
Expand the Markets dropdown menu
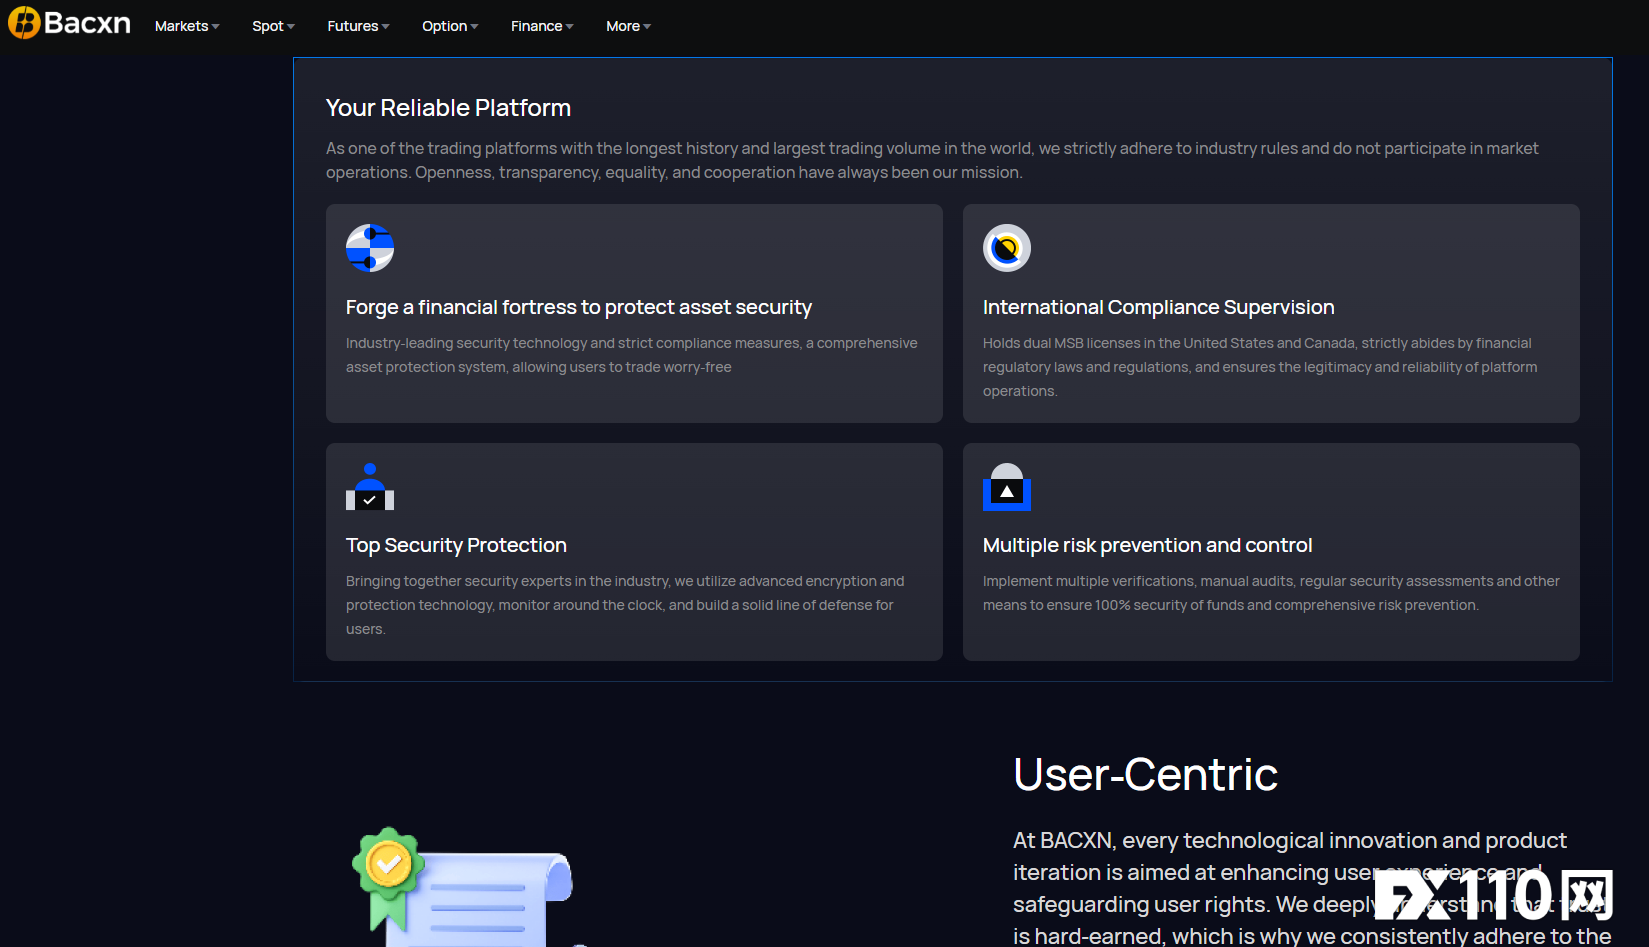pyautogui.click(x=187, y=26)
